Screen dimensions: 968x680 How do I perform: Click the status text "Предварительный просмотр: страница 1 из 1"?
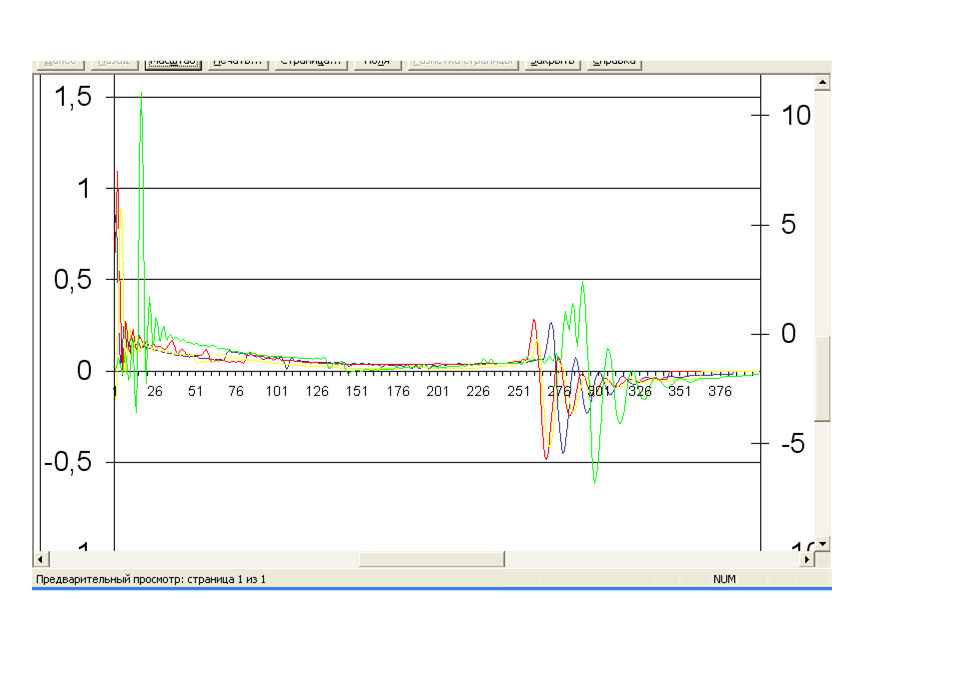click(x=151, y=579)
